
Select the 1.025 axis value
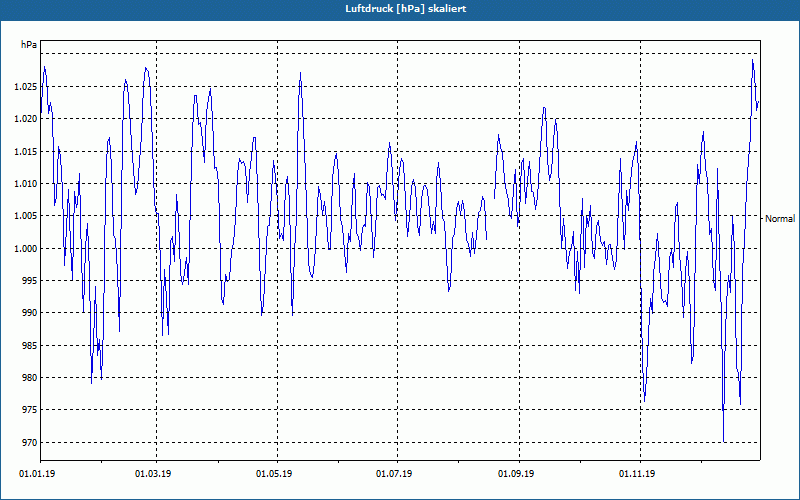coord(26,87)
